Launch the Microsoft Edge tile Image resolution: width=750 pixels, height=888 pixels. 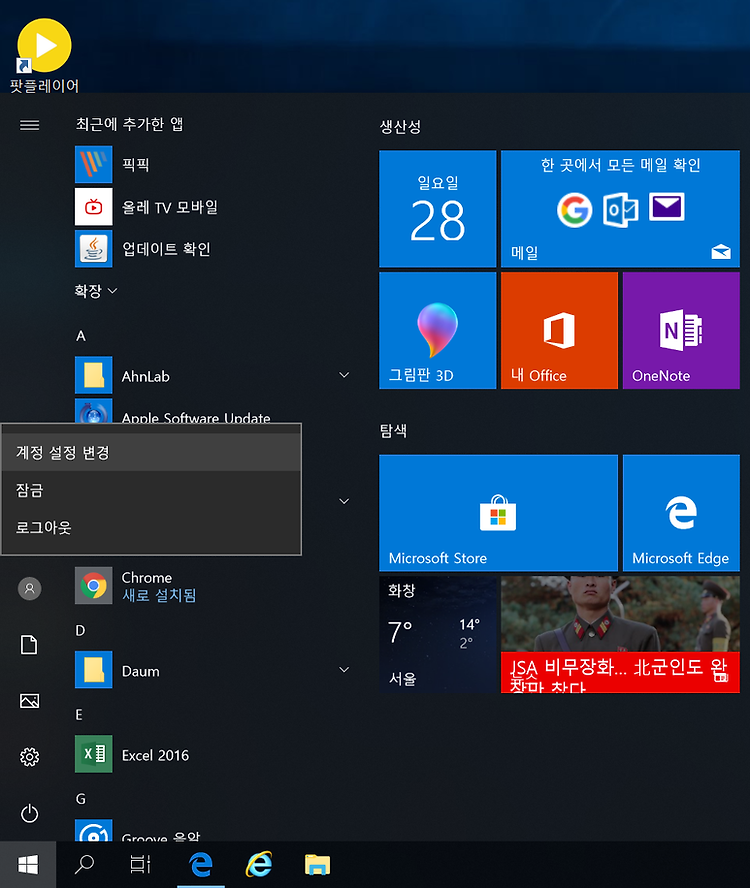681,513
